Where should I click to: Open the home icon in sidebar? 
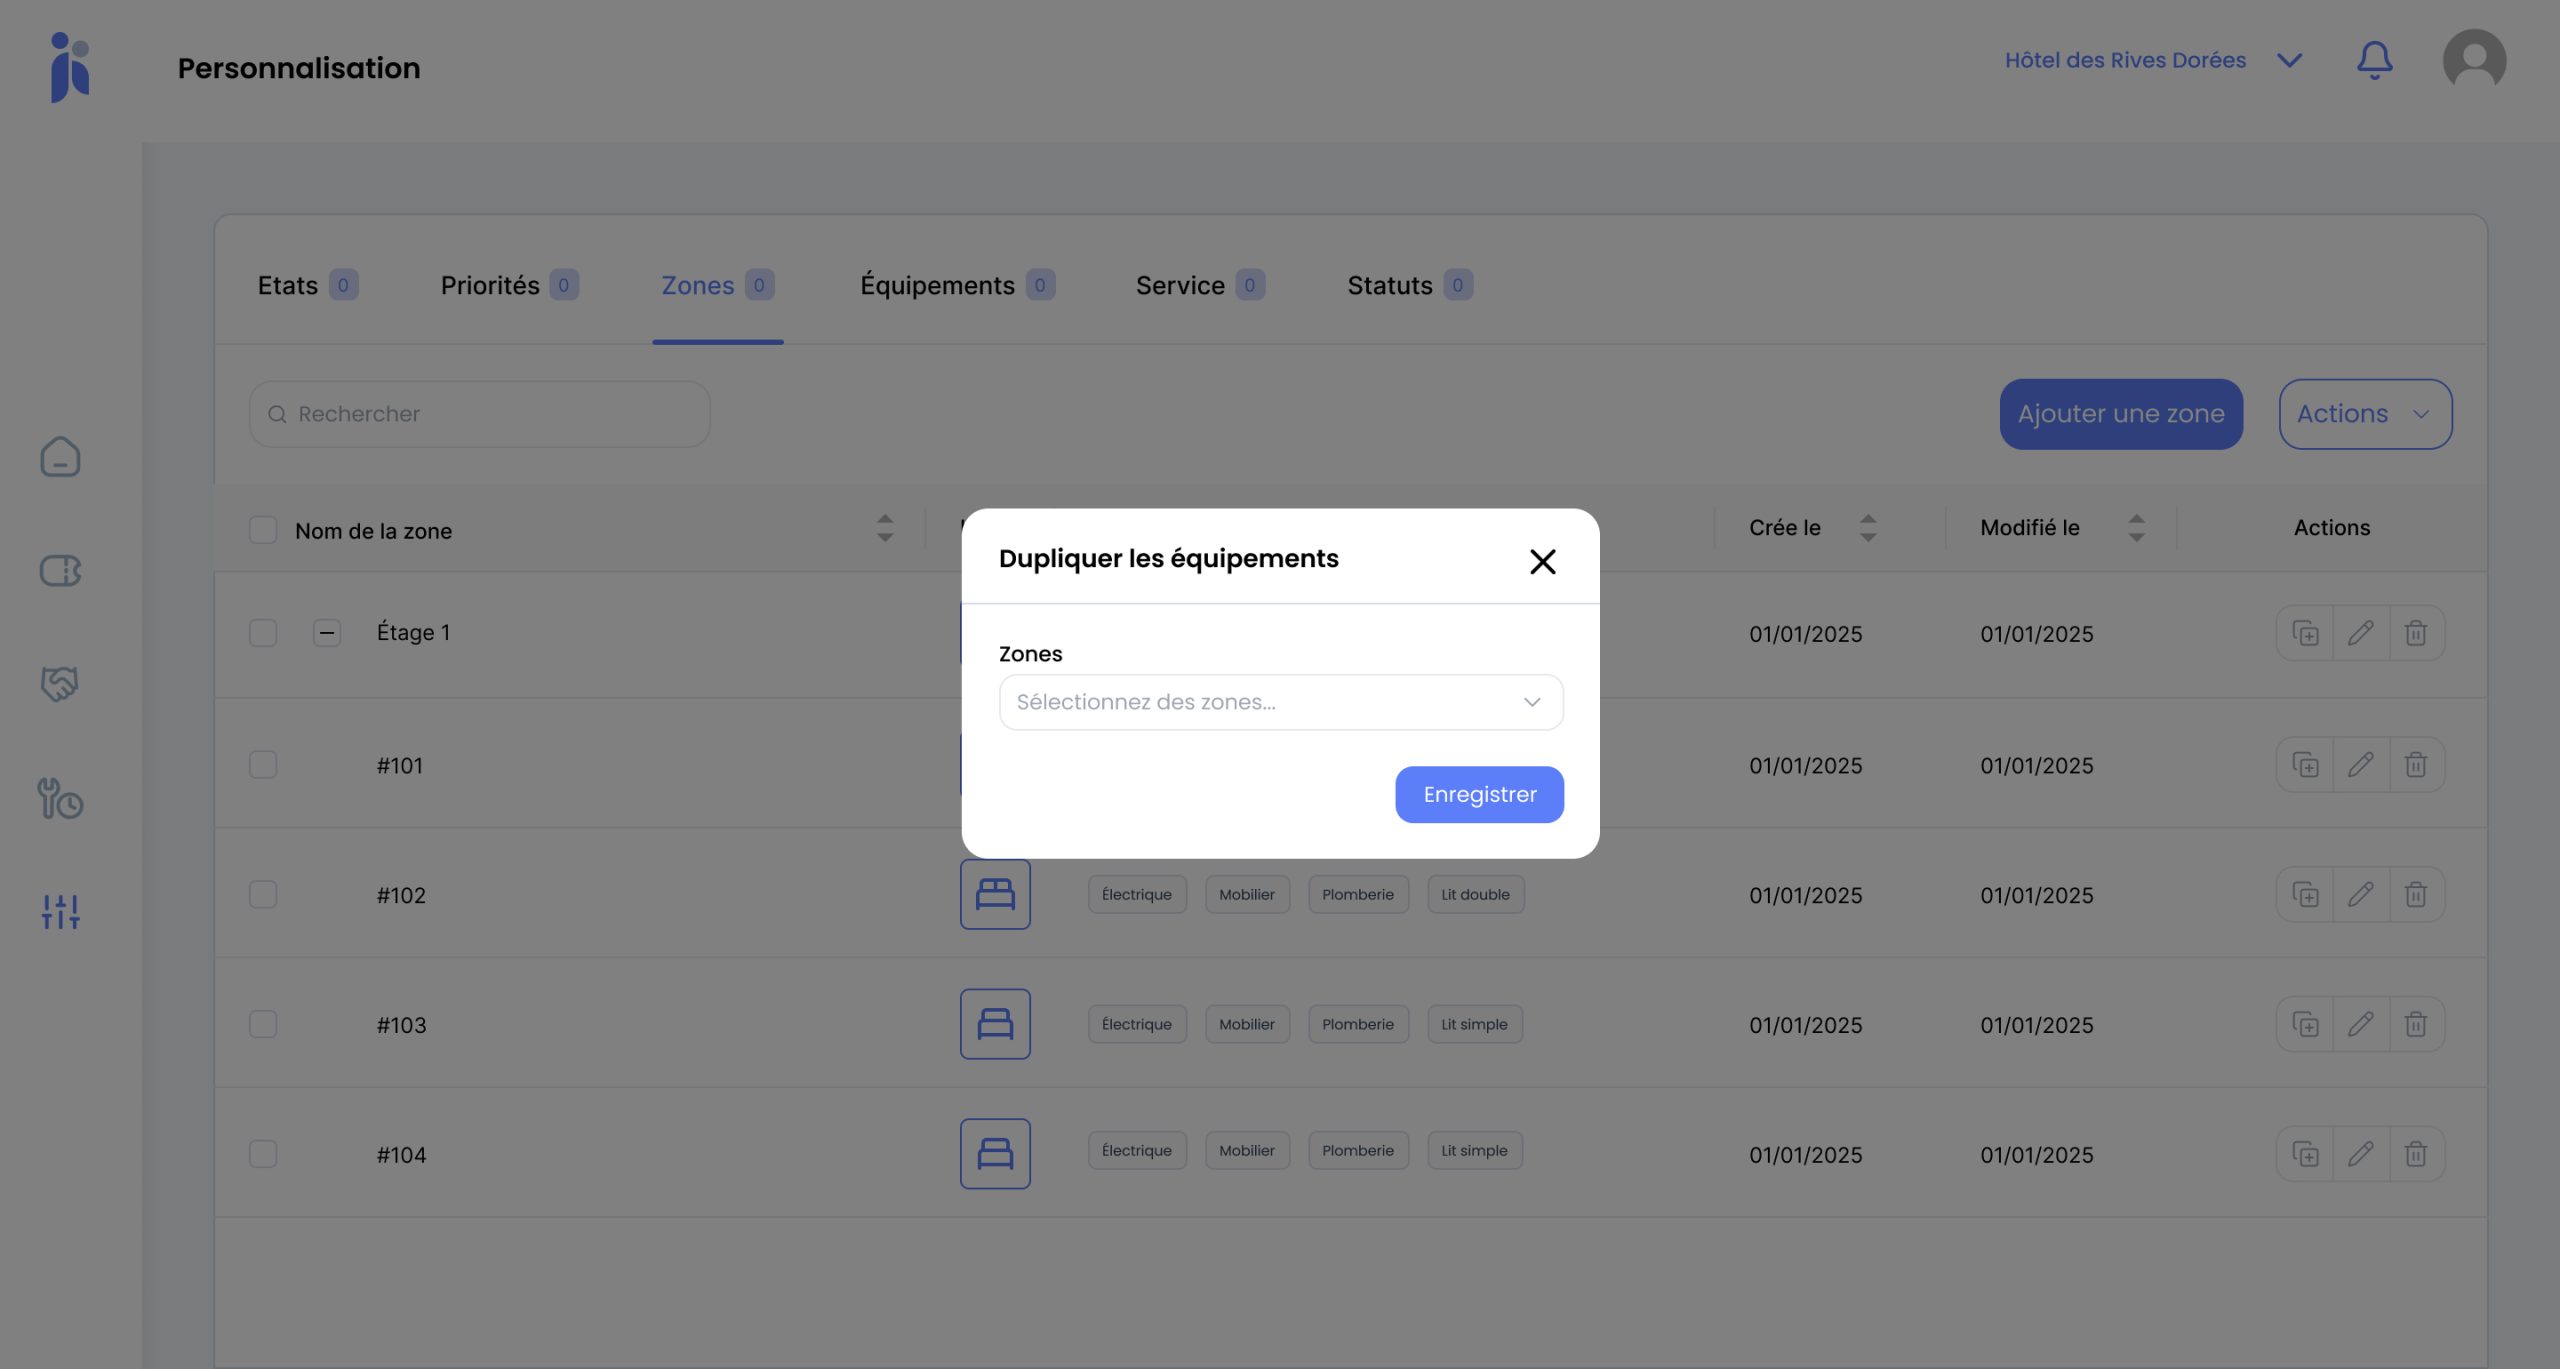pyautogui.click(x=60, y=457)
